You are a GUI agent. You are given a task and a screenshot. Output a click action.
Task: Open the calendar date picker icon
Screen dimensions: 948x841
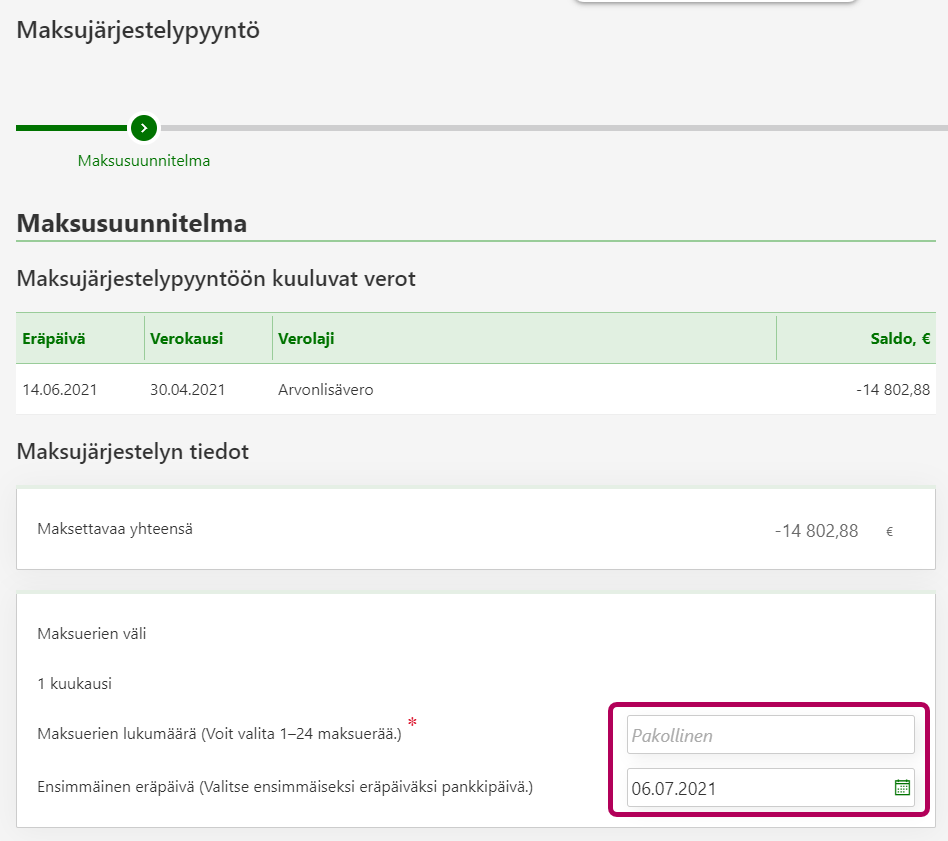pyautogui.click(x=902, y=788)
